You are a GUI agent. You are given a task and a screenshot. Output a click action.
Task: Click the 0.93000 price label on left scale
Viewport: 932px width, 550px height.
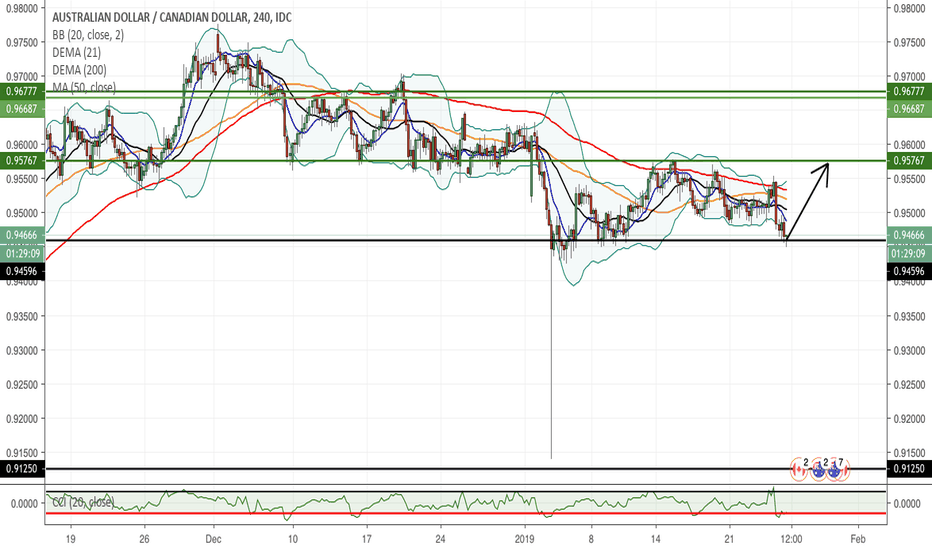(22, 350)
